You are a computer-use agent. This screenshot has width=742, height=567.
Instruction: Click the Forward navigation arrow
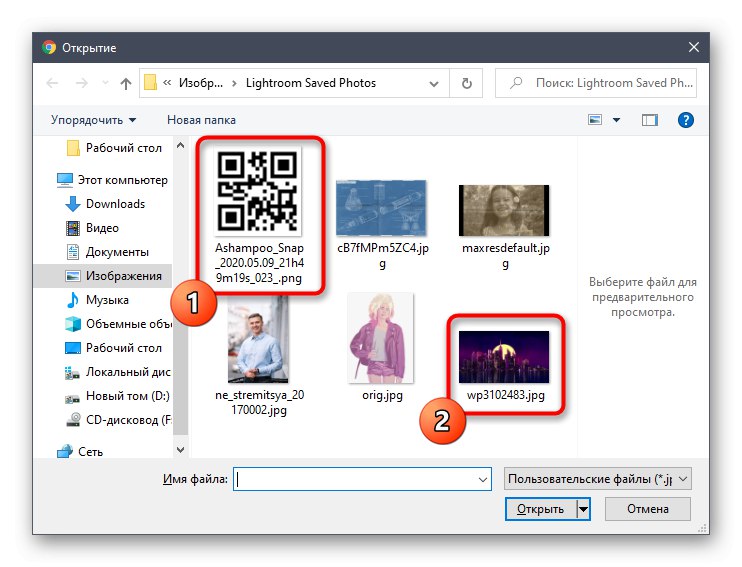pyautogui.click(x=81, y=83)
